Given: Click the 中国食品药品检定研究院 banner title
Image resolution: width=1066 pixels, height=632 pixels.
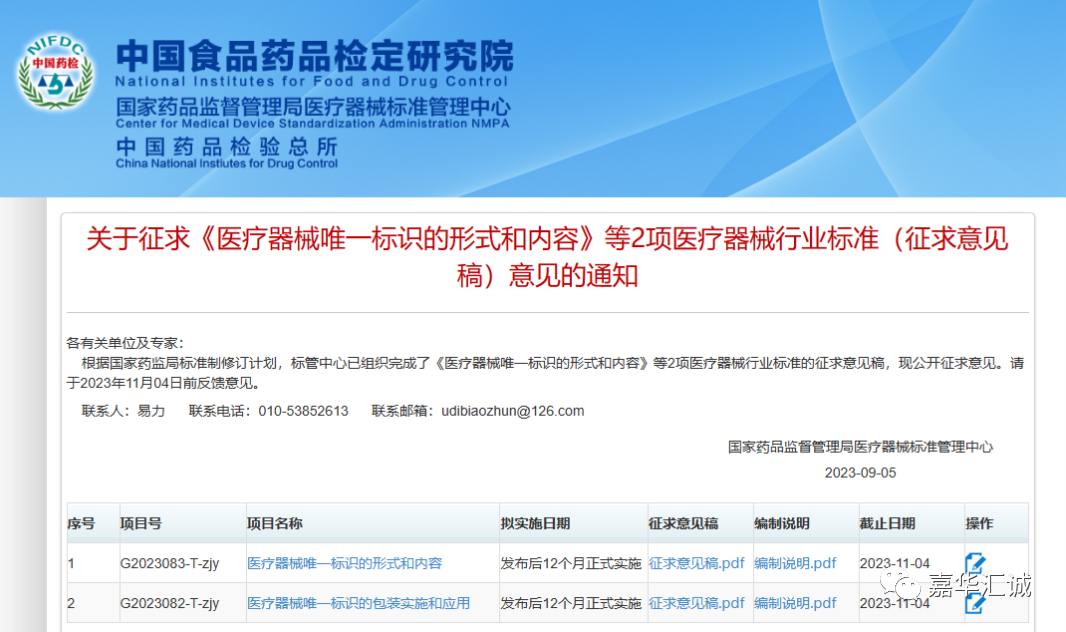Looking at the screenshot, I should click(x=314, y=56).
